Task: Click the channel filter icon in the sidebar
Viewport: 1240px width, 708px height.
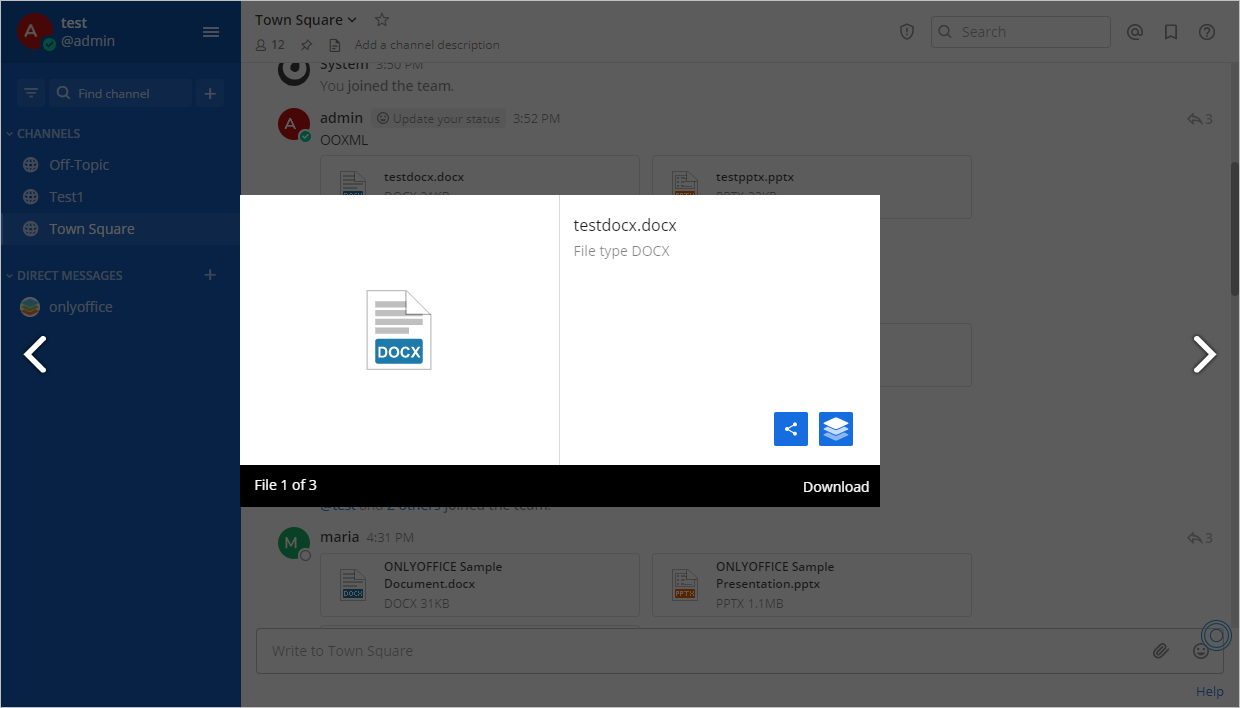Action: click(x=30, y=92)
